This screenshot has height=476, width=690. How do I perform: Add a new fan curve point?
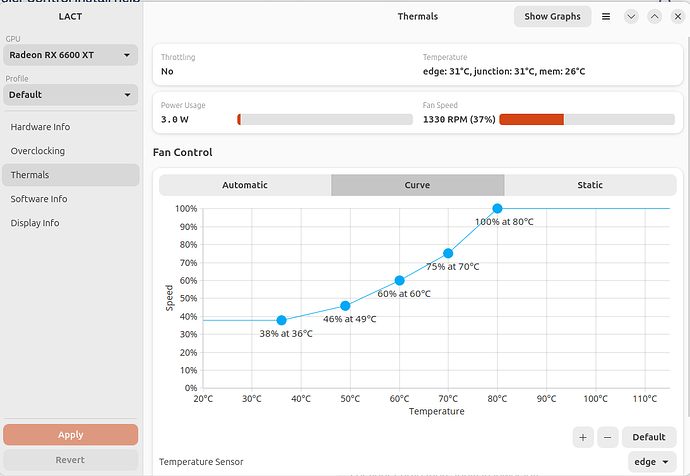(583, 437)
